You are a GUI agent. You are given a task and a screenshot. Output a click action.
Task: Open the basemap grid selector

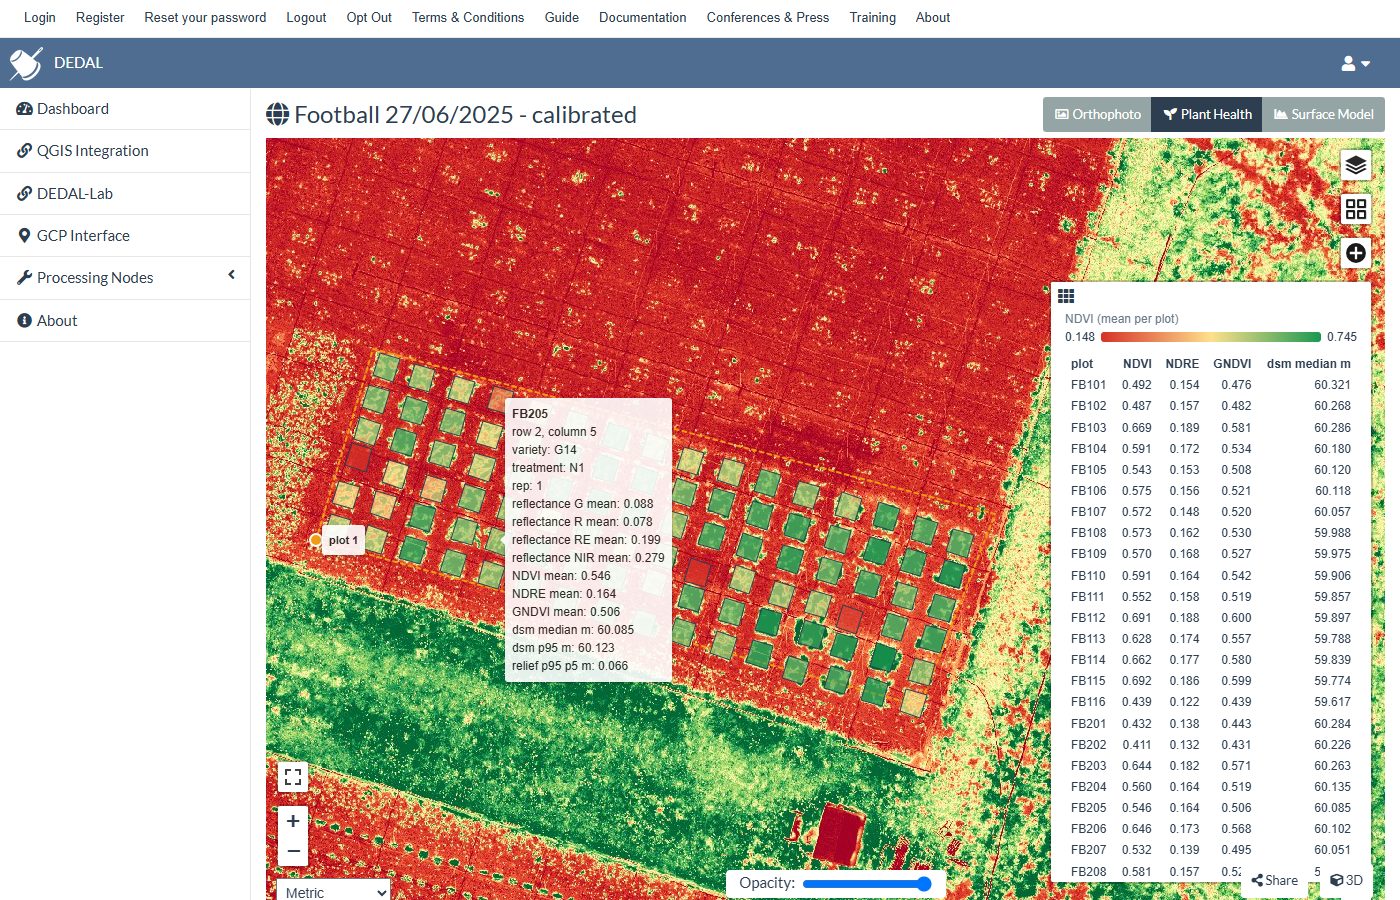(x=1356, y=209)
